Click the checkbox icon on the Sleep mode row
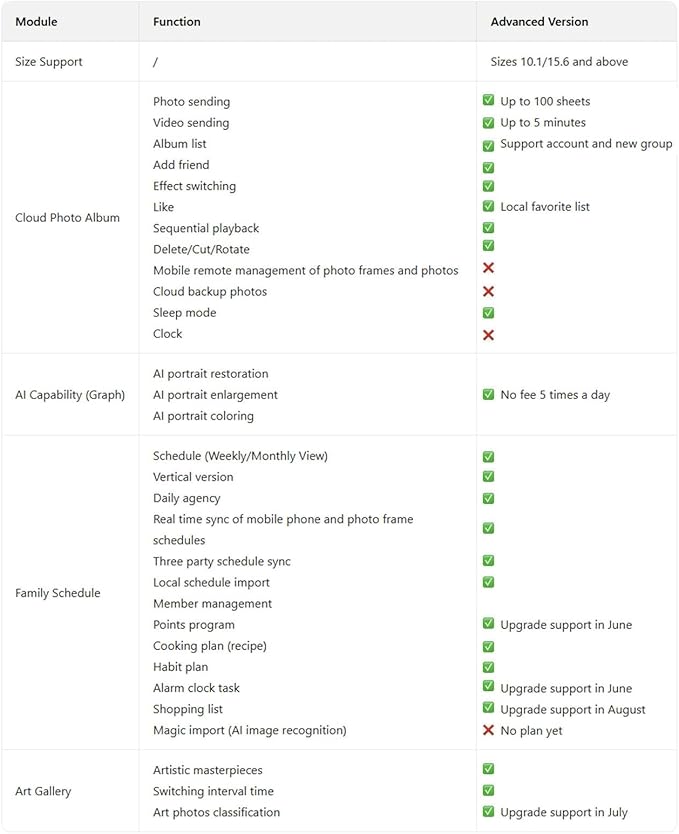 click(x=488, y=313)
